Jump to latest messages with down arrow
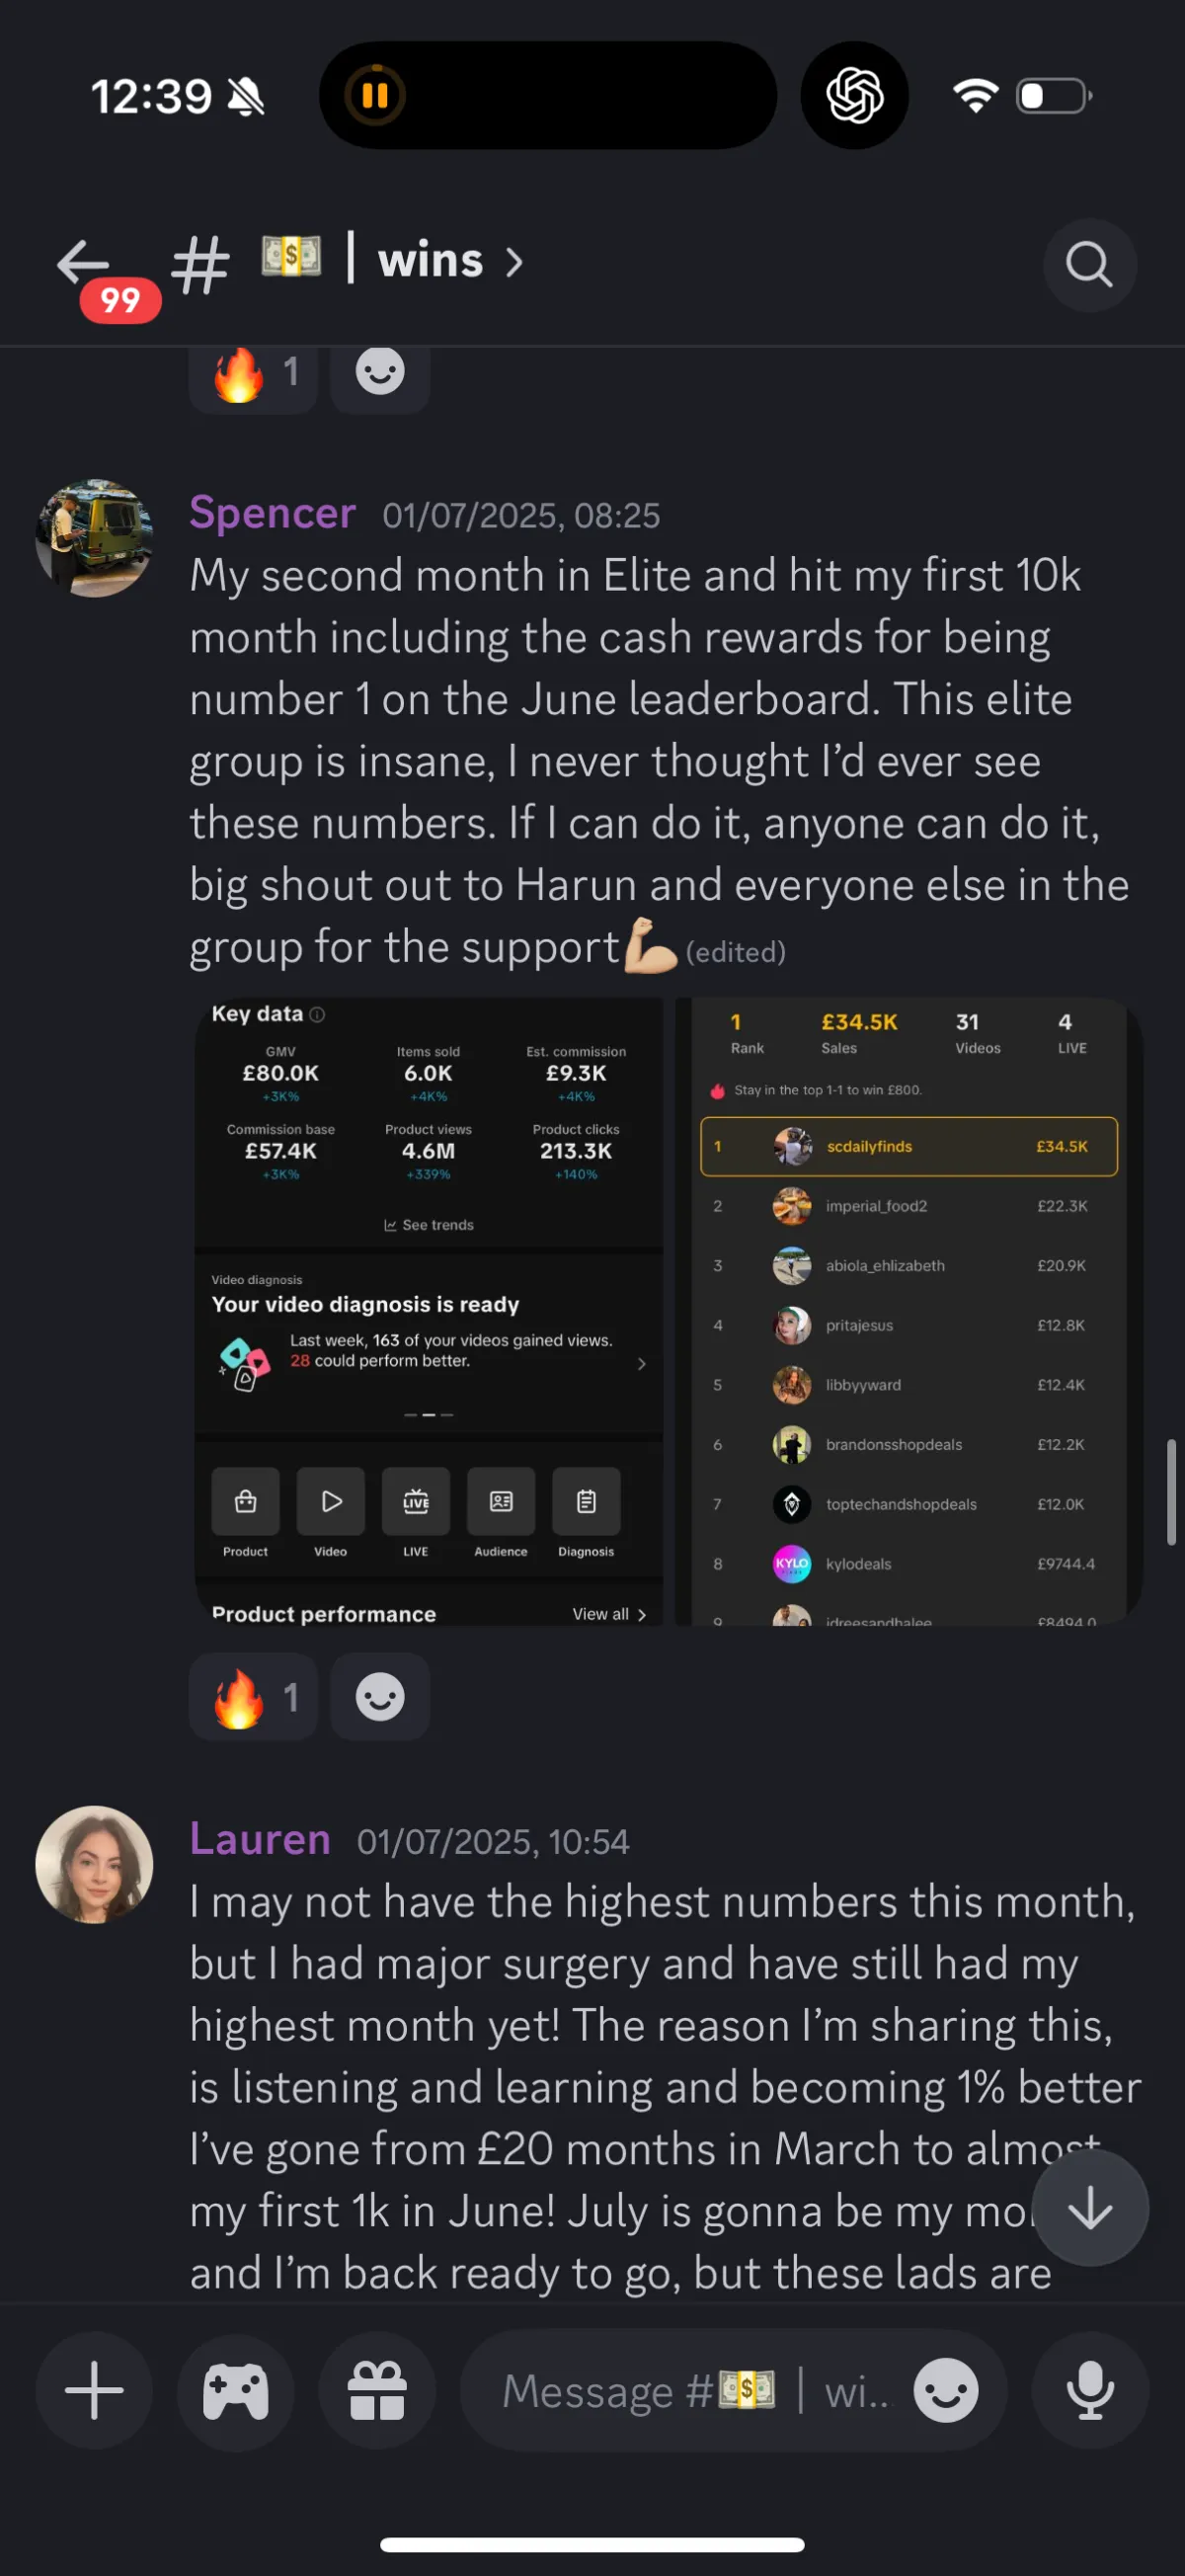Viewport: 1185px width, 2576px height. (x=1090, y=2208)
